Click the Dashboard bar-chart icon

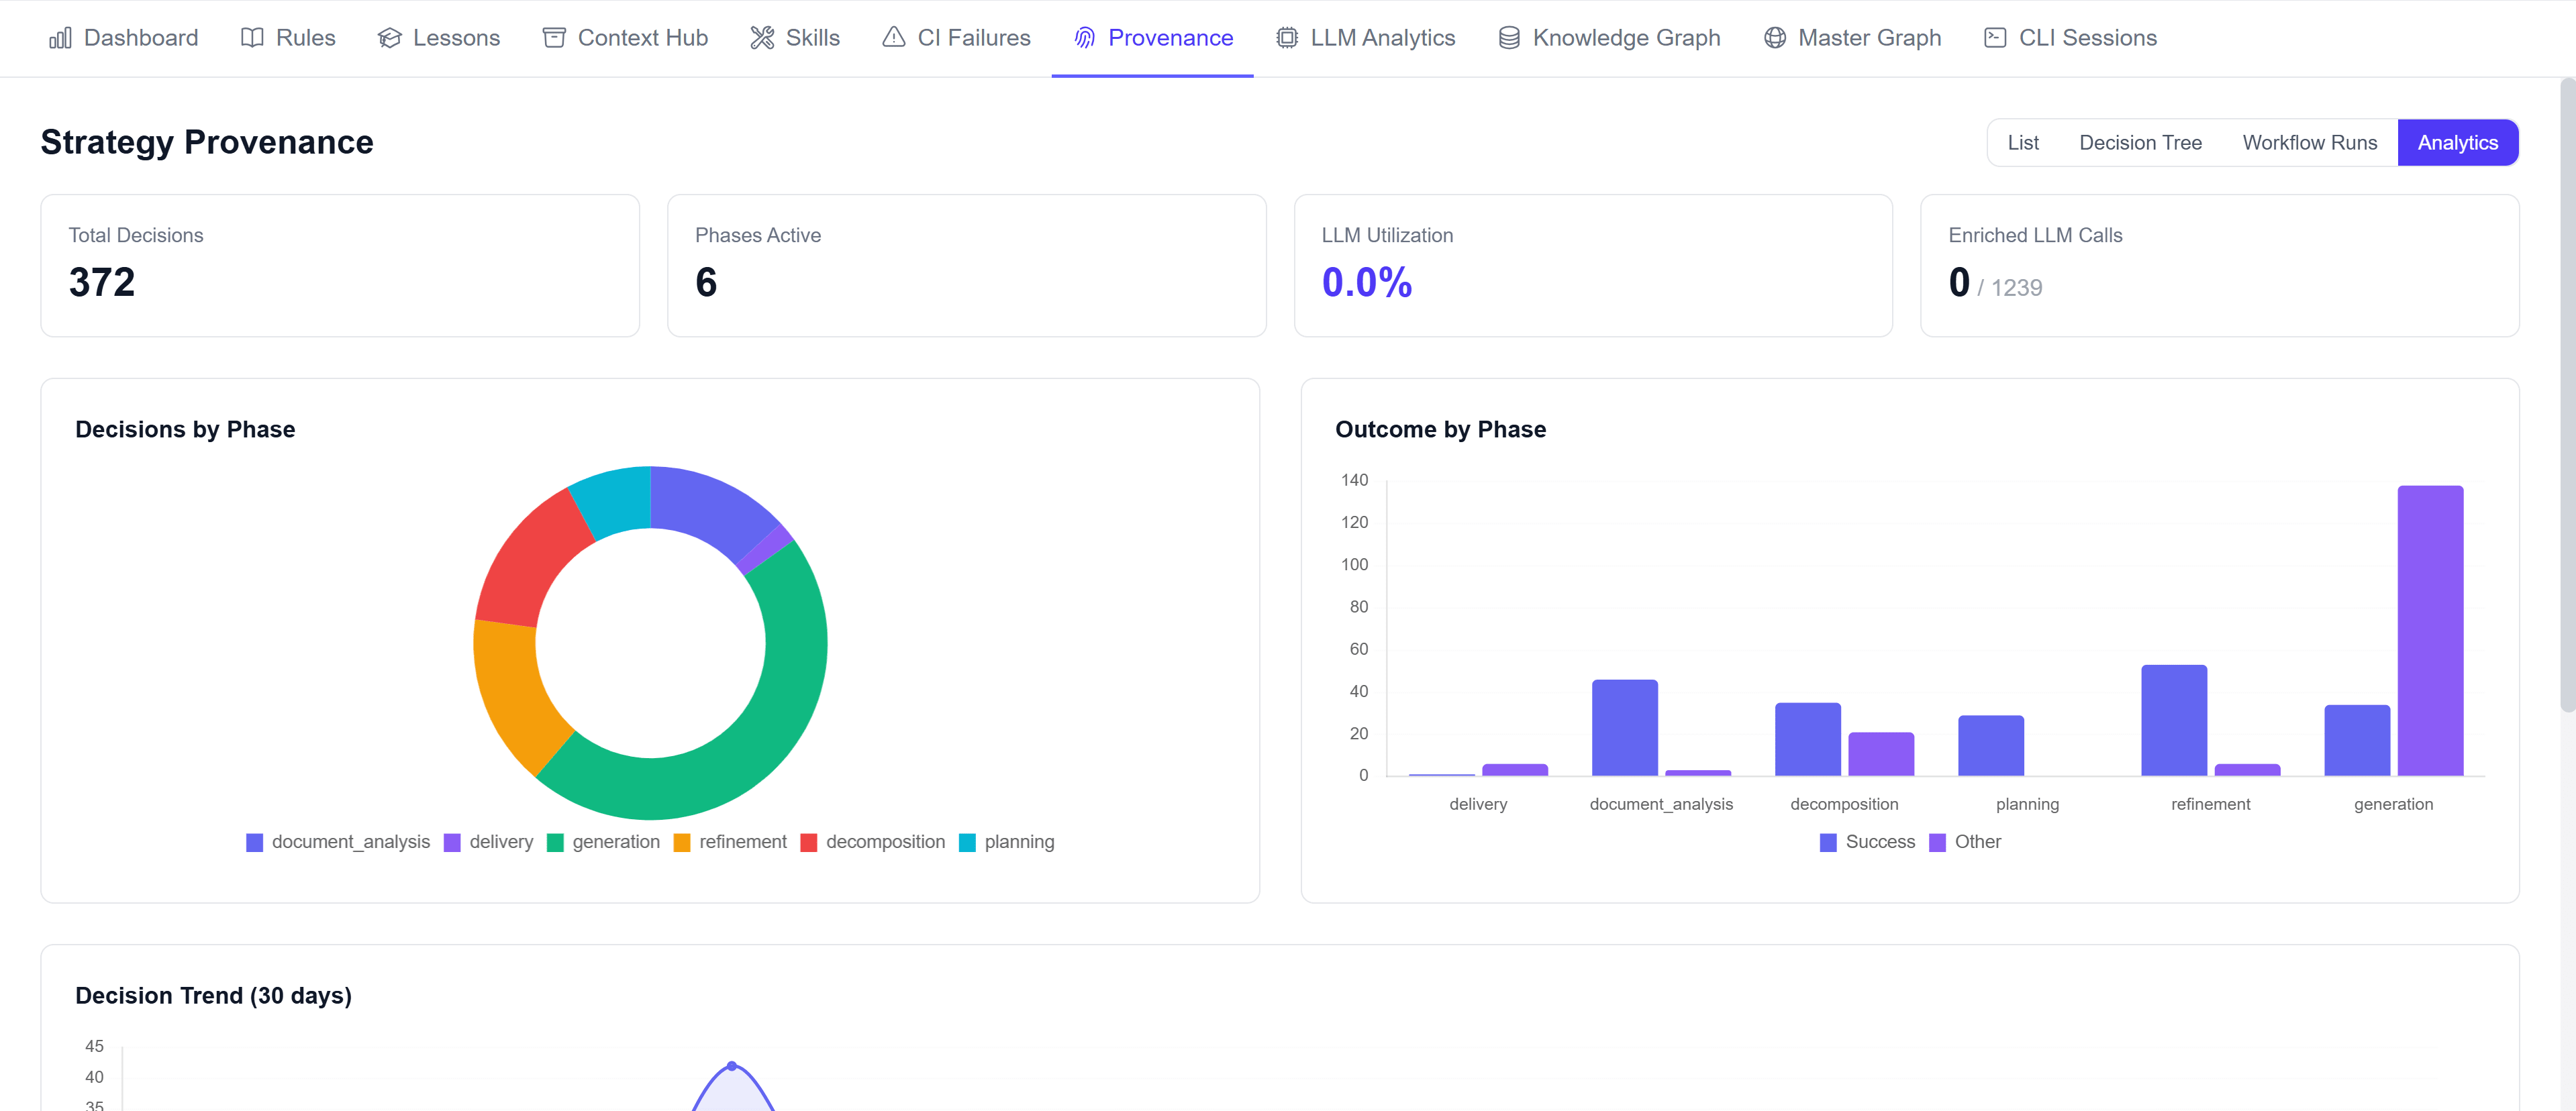[60, 38]
